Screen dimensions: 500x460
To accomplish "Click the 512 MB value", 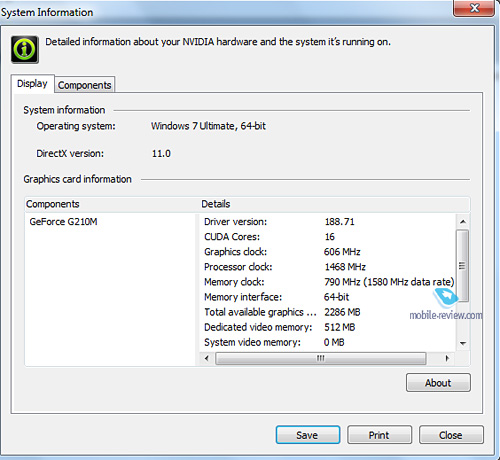I will click(340, 327).
